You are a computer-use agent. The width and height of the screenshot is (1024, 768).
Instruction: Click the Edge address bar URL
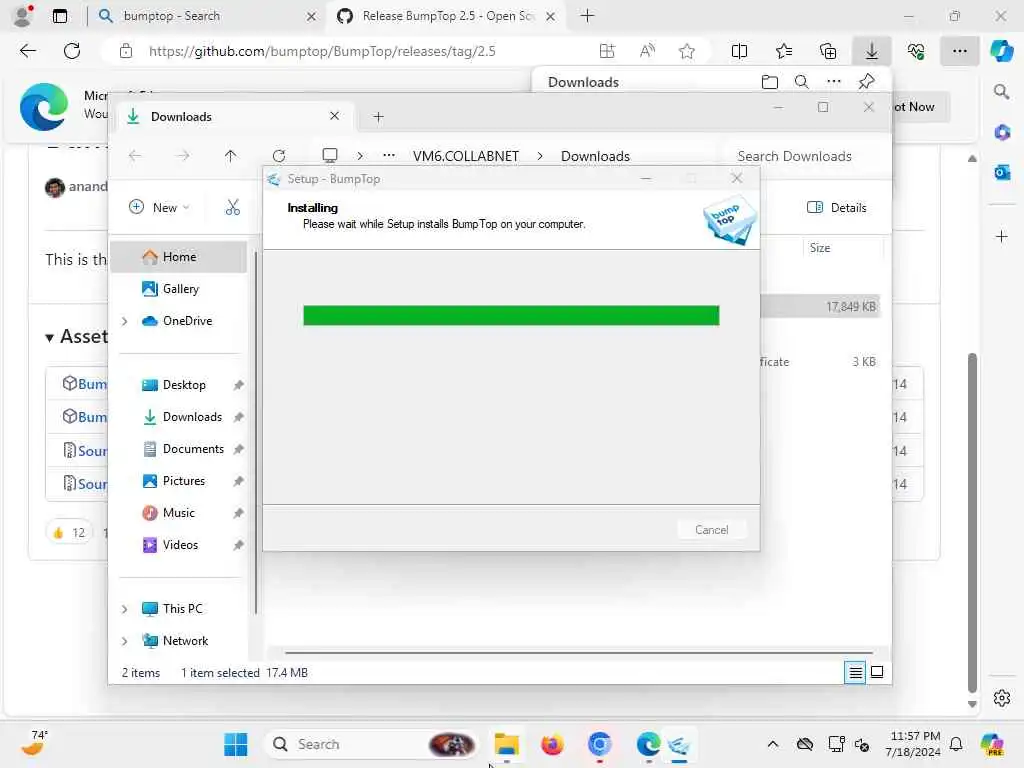coord(322,51)
